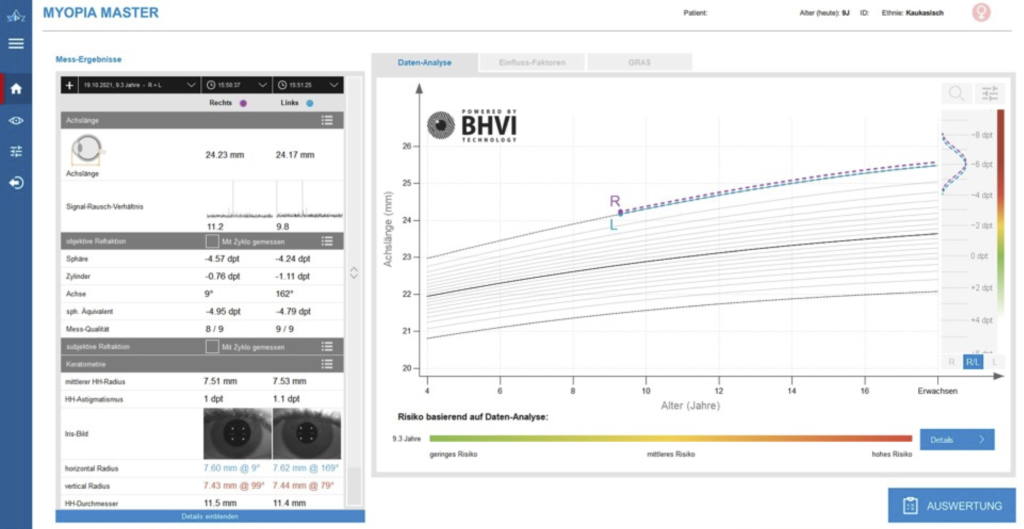Screen dimensions: 1024x529
Task: Click the logout arrow icon in the sidebar
Action: pyautogui.click(x=16, y=183)
